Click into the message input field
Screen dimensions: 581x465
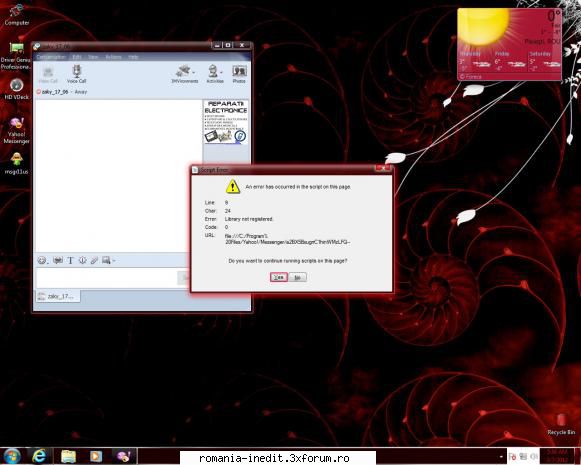tap(107, 278)
